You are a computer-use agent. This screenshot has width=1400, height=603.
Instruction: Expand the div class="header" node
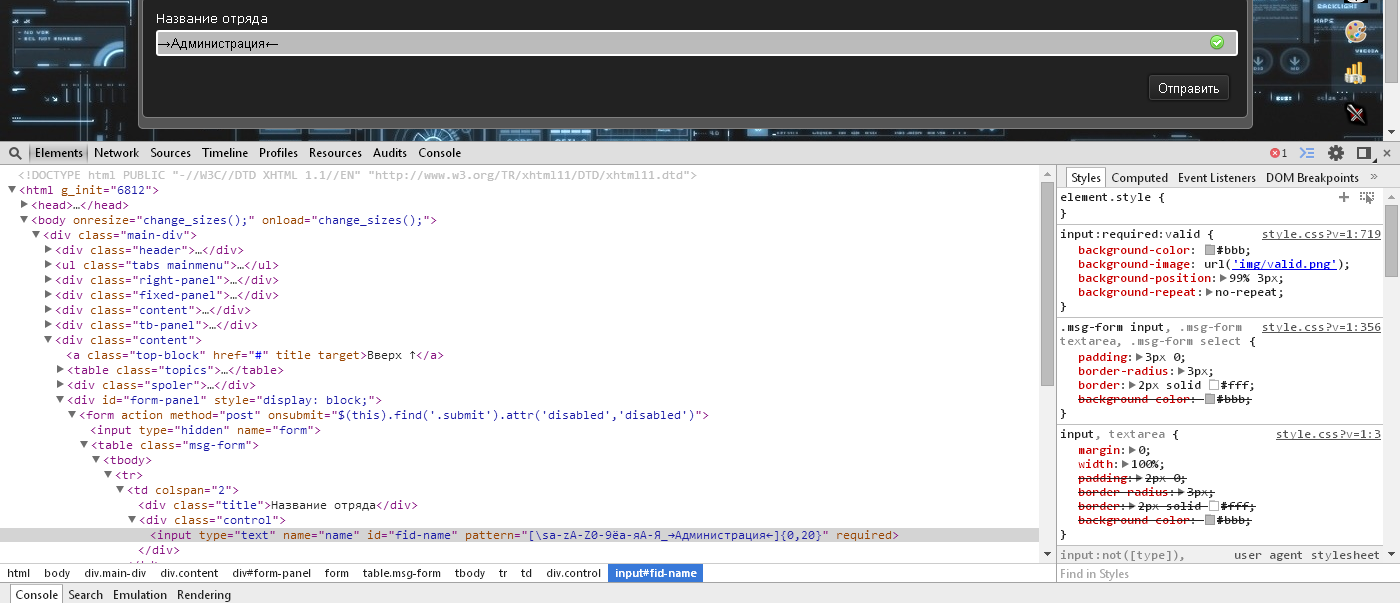49,250
